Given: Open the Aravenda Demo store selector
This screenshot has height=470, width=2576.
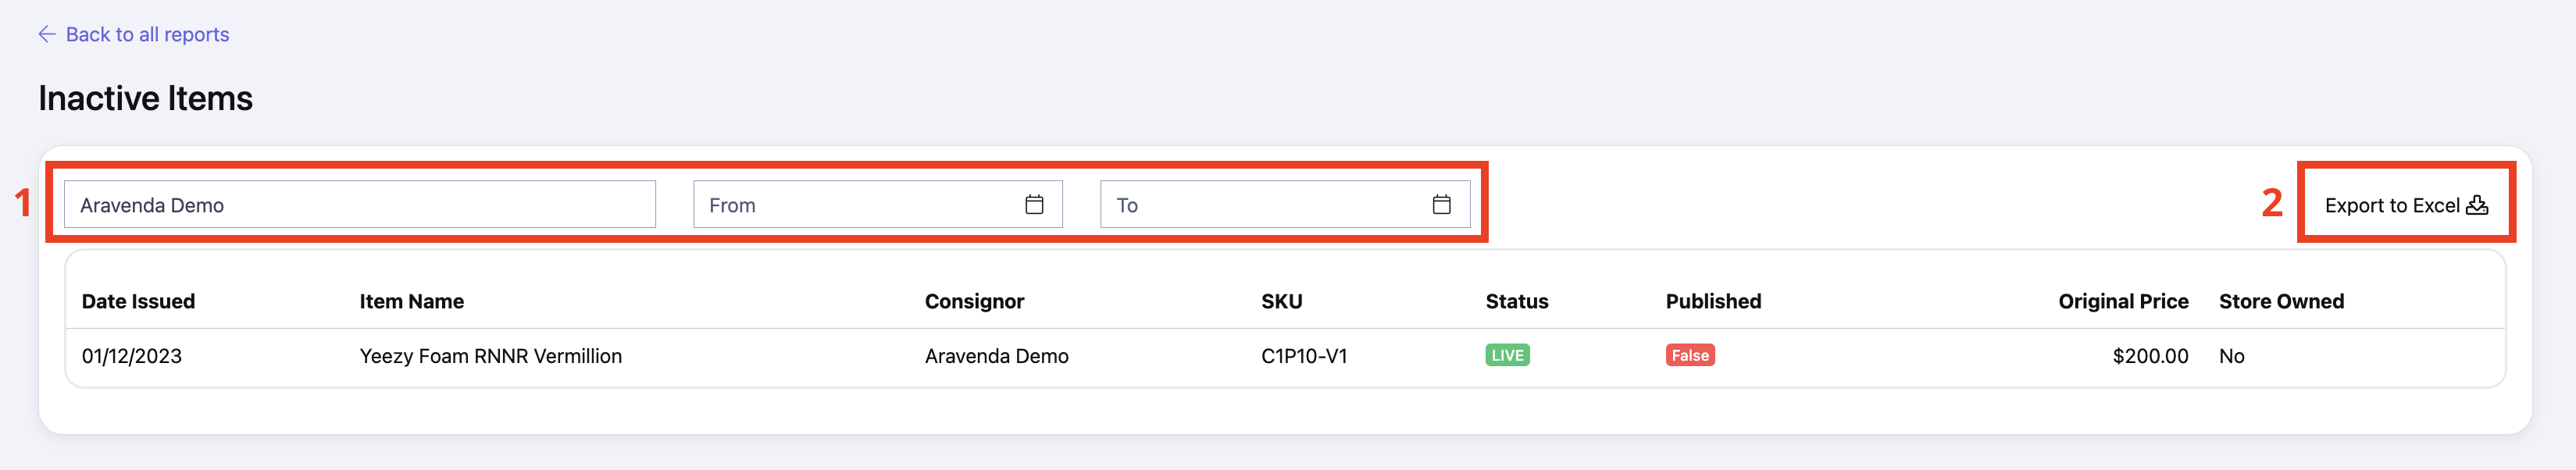Looking at the screenshot, I should pyautogui.click(x=360, y=204).
